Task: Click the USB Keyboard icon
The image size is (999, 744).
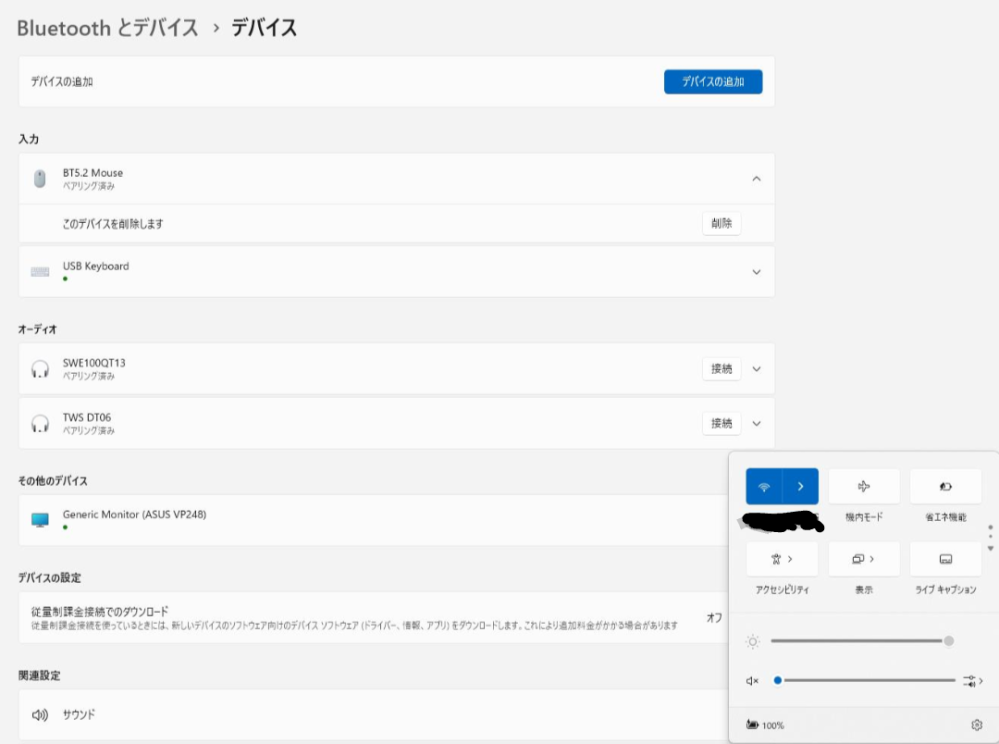Action: 40,272
